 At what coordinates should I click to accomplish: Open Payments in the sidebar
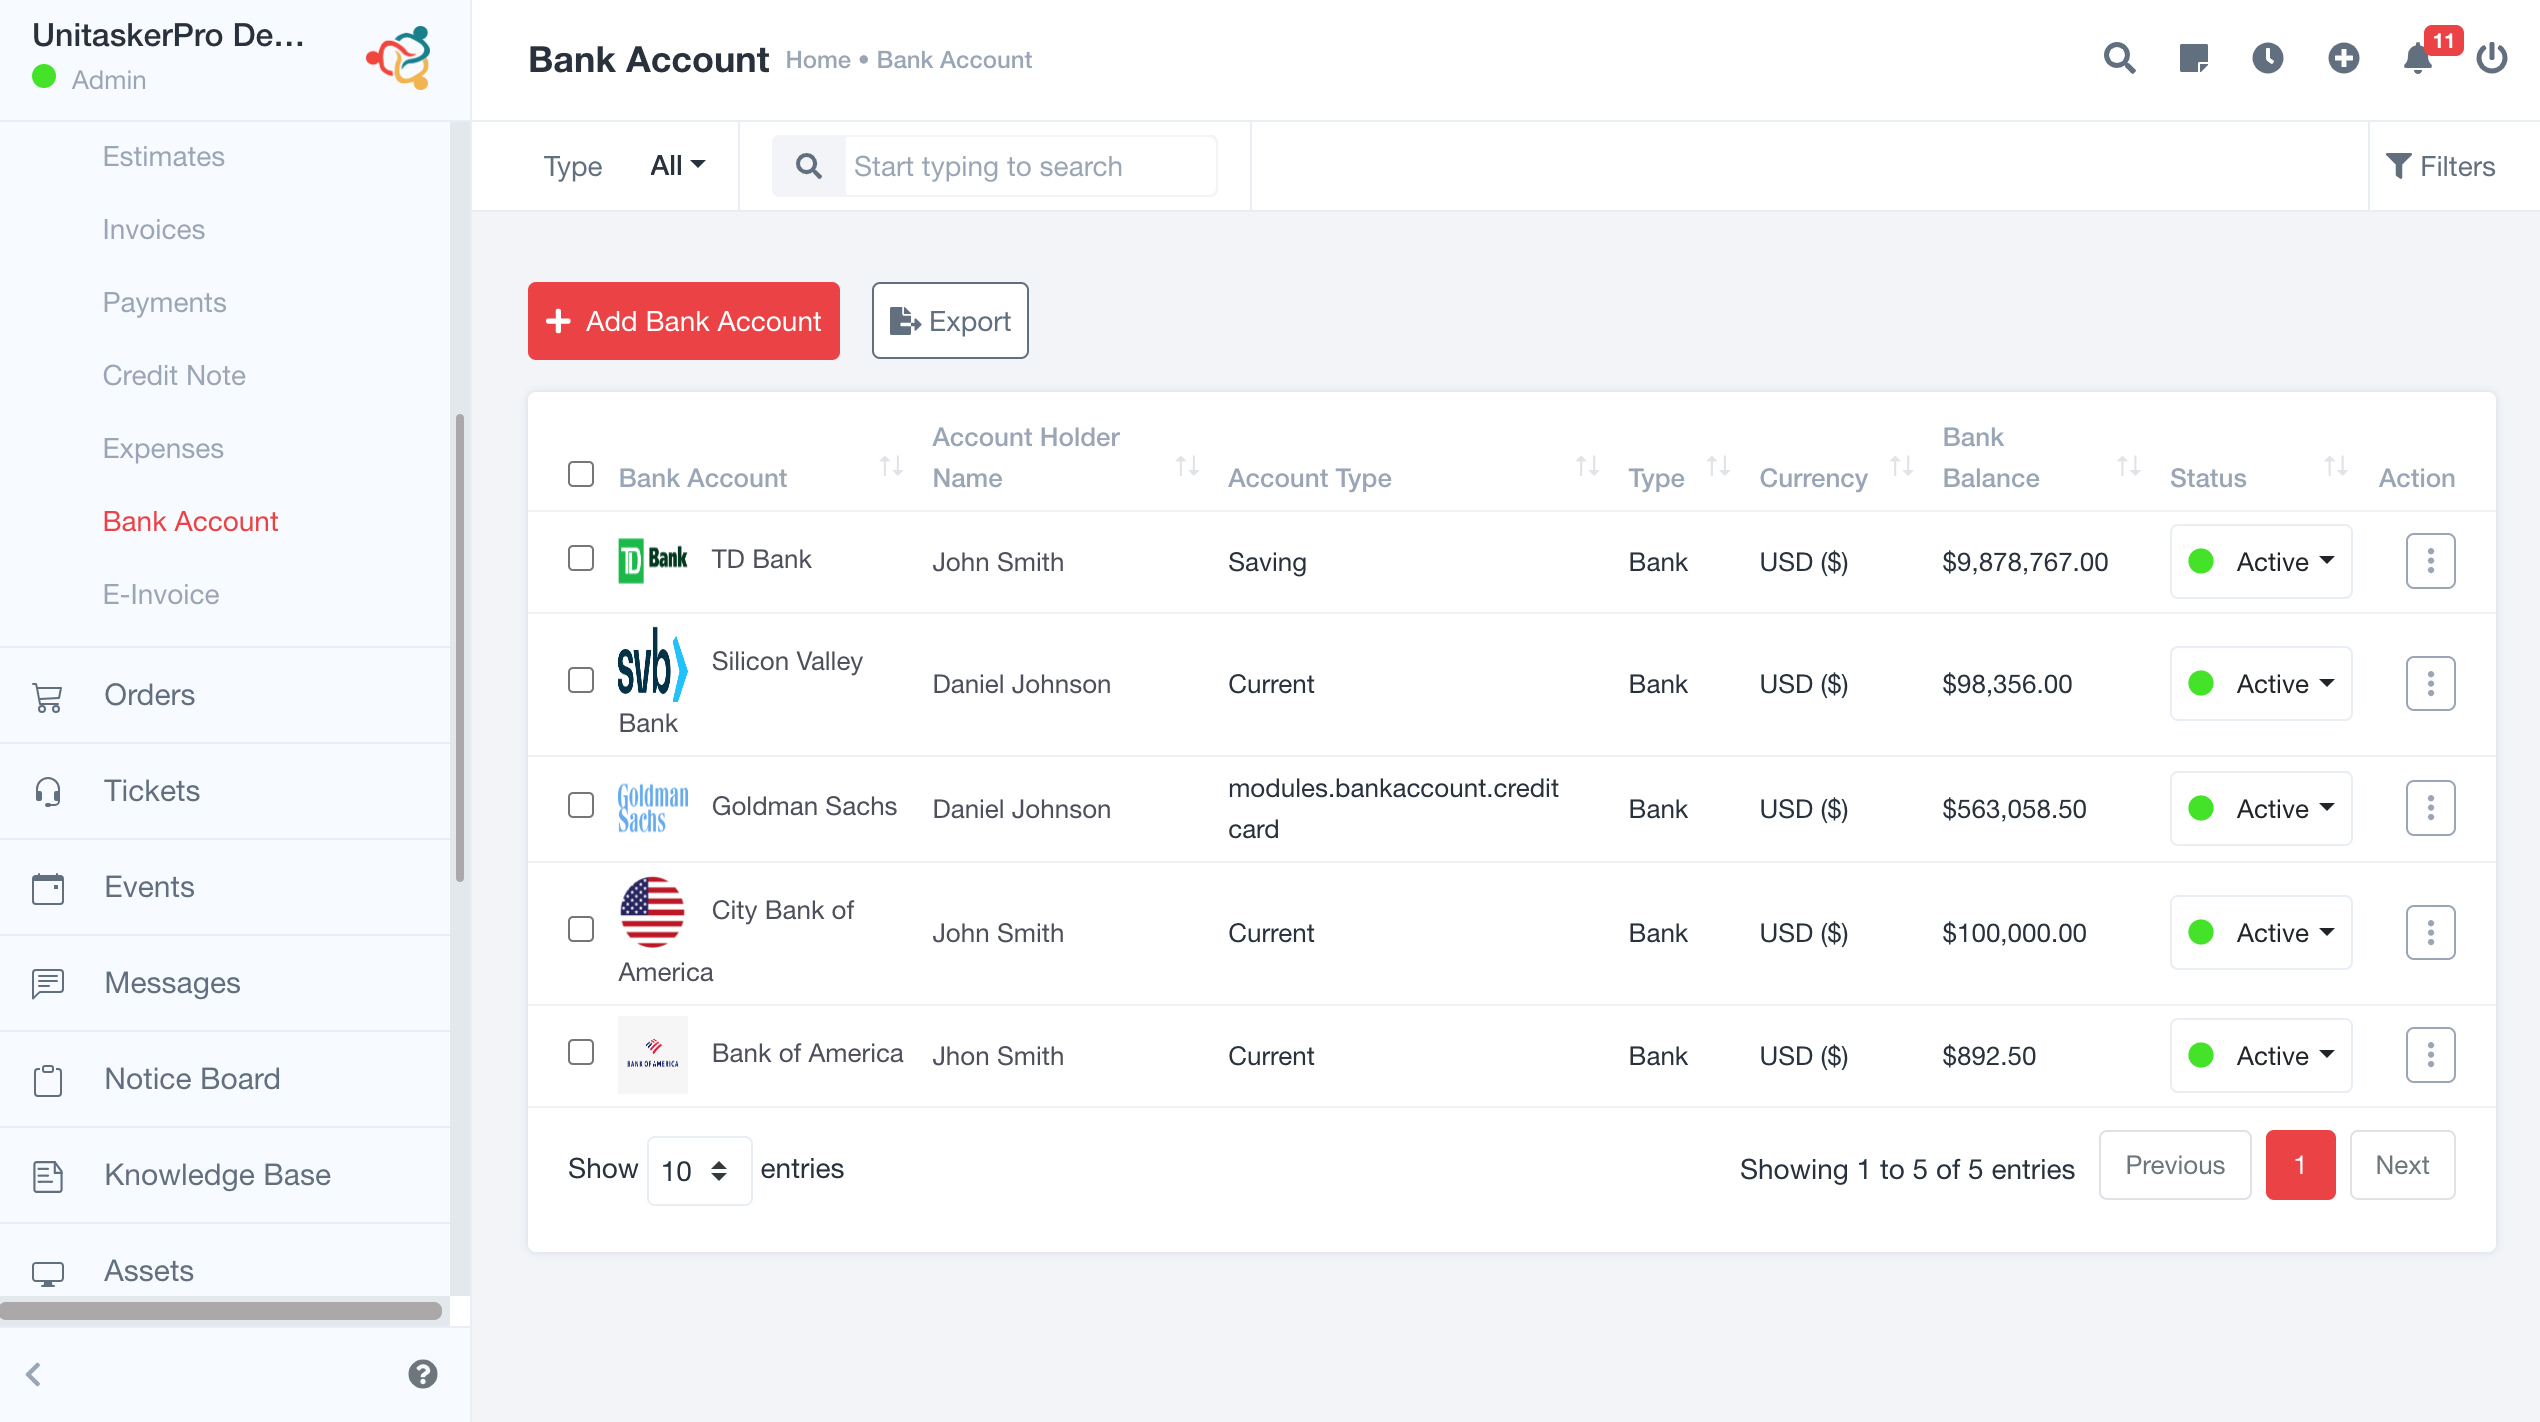pos(164,302)
